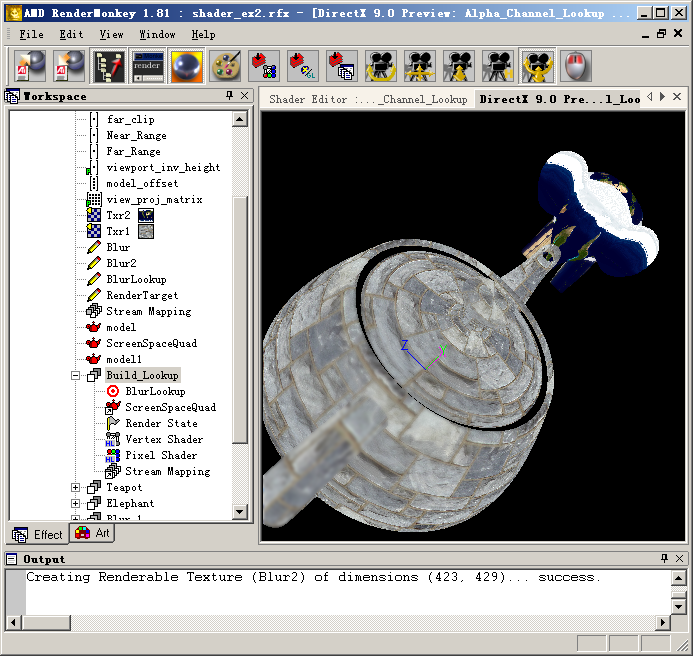Open the Window menu
The width and height of the screenshot is (693, 656).
(157, 34)
